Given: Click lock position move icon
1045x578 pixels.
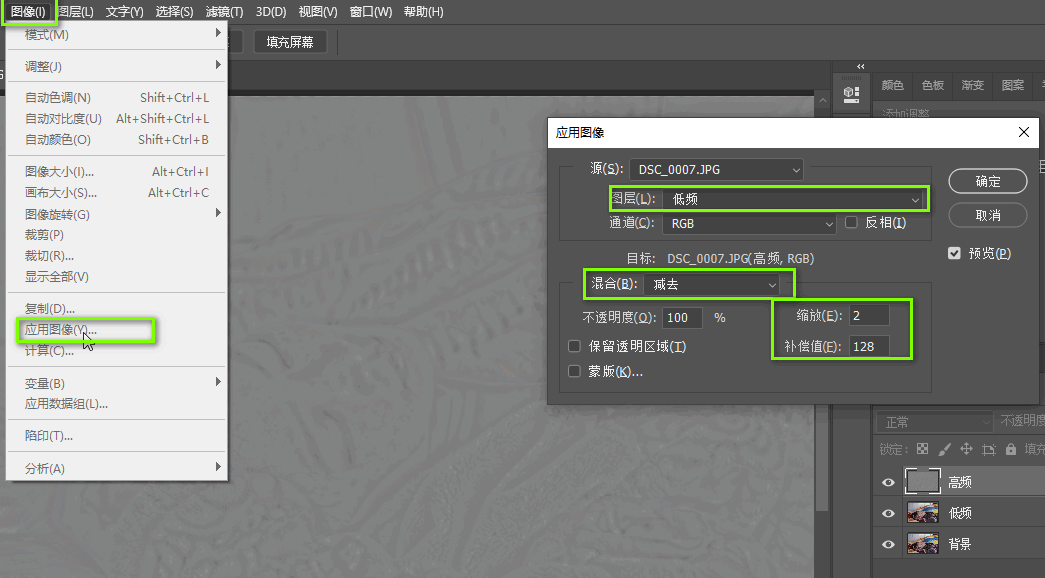Looking at the screenshot, I should click(966, 449).
